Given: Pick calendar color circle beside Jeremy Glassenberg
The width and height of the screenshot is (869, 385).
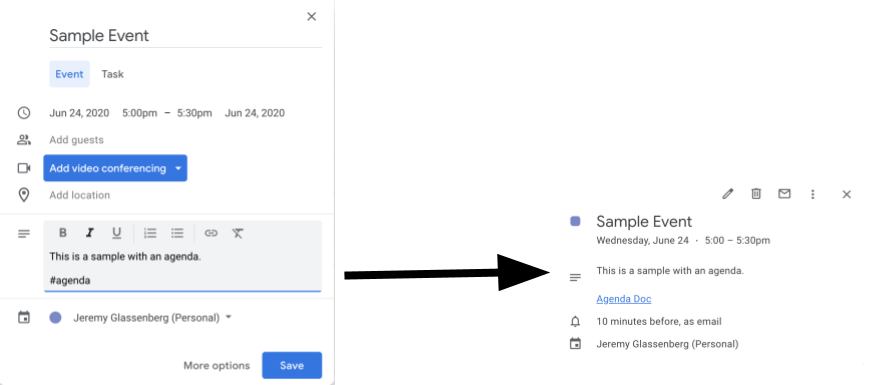Looking at the screenshot, I should 55,318.
